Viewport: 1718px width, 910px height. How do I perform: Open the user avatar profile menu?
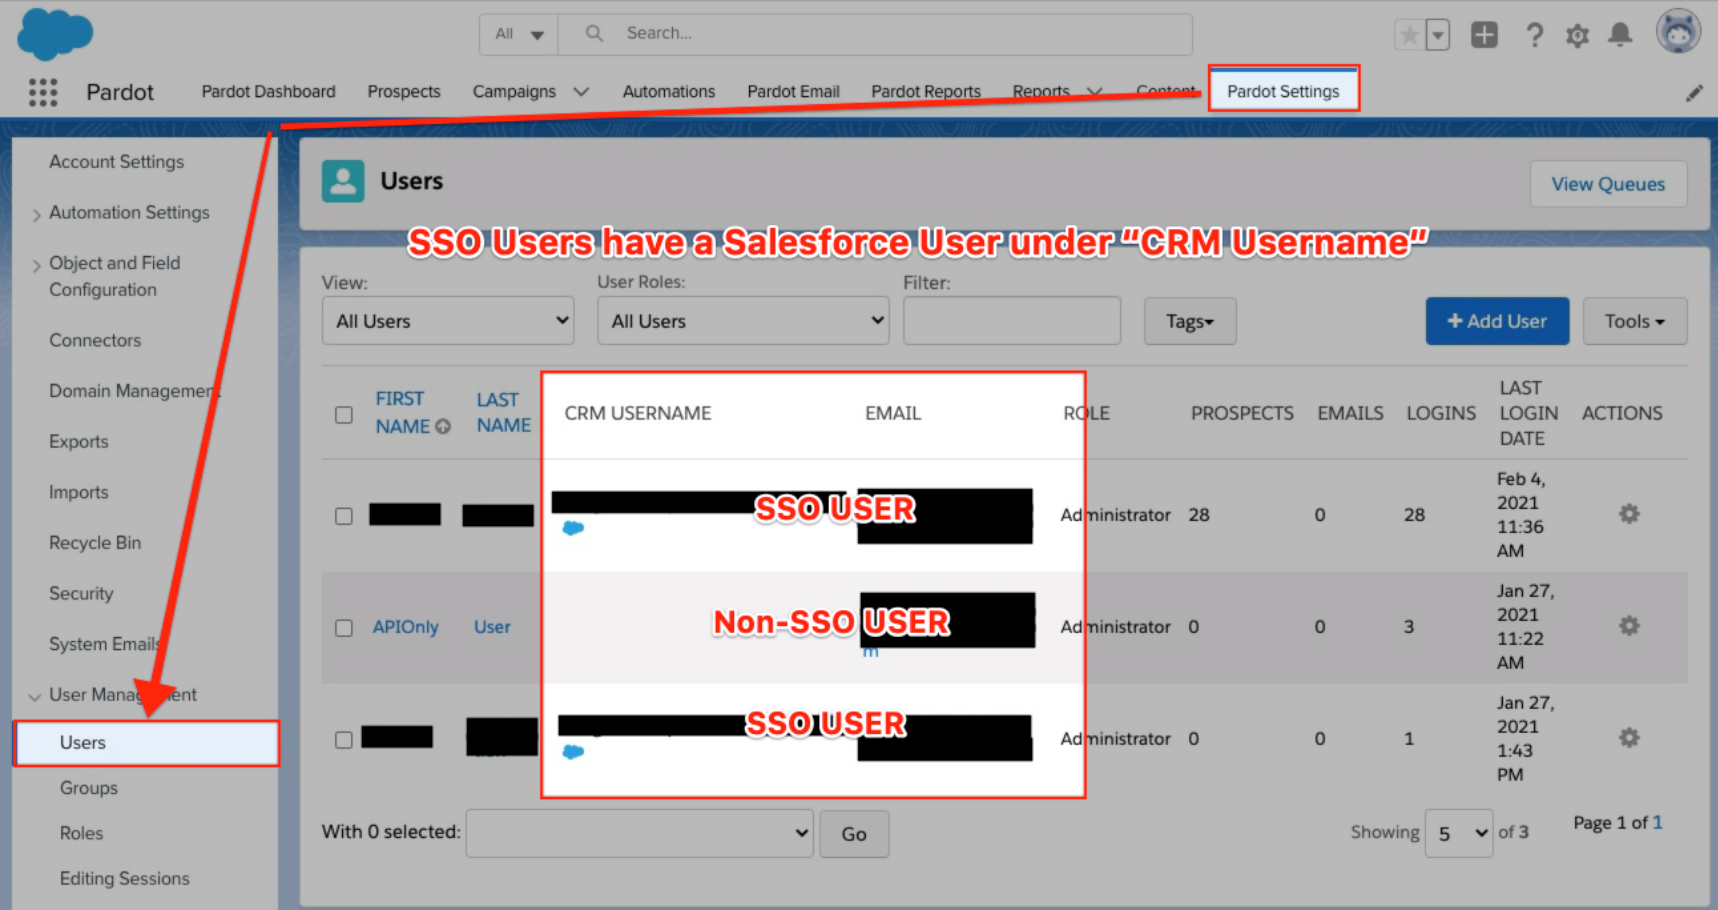click(x=1678, y=32)
